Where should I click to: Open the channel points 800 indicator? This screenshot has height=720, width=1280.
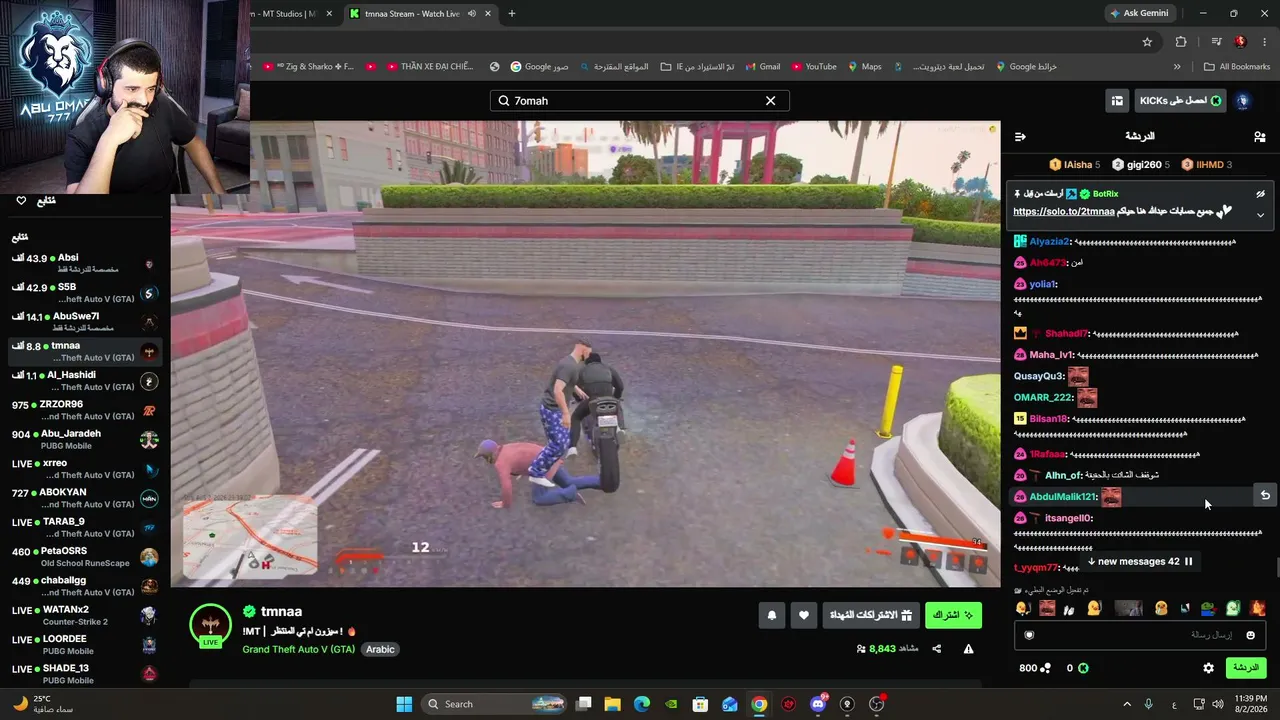coord(1035,668)
